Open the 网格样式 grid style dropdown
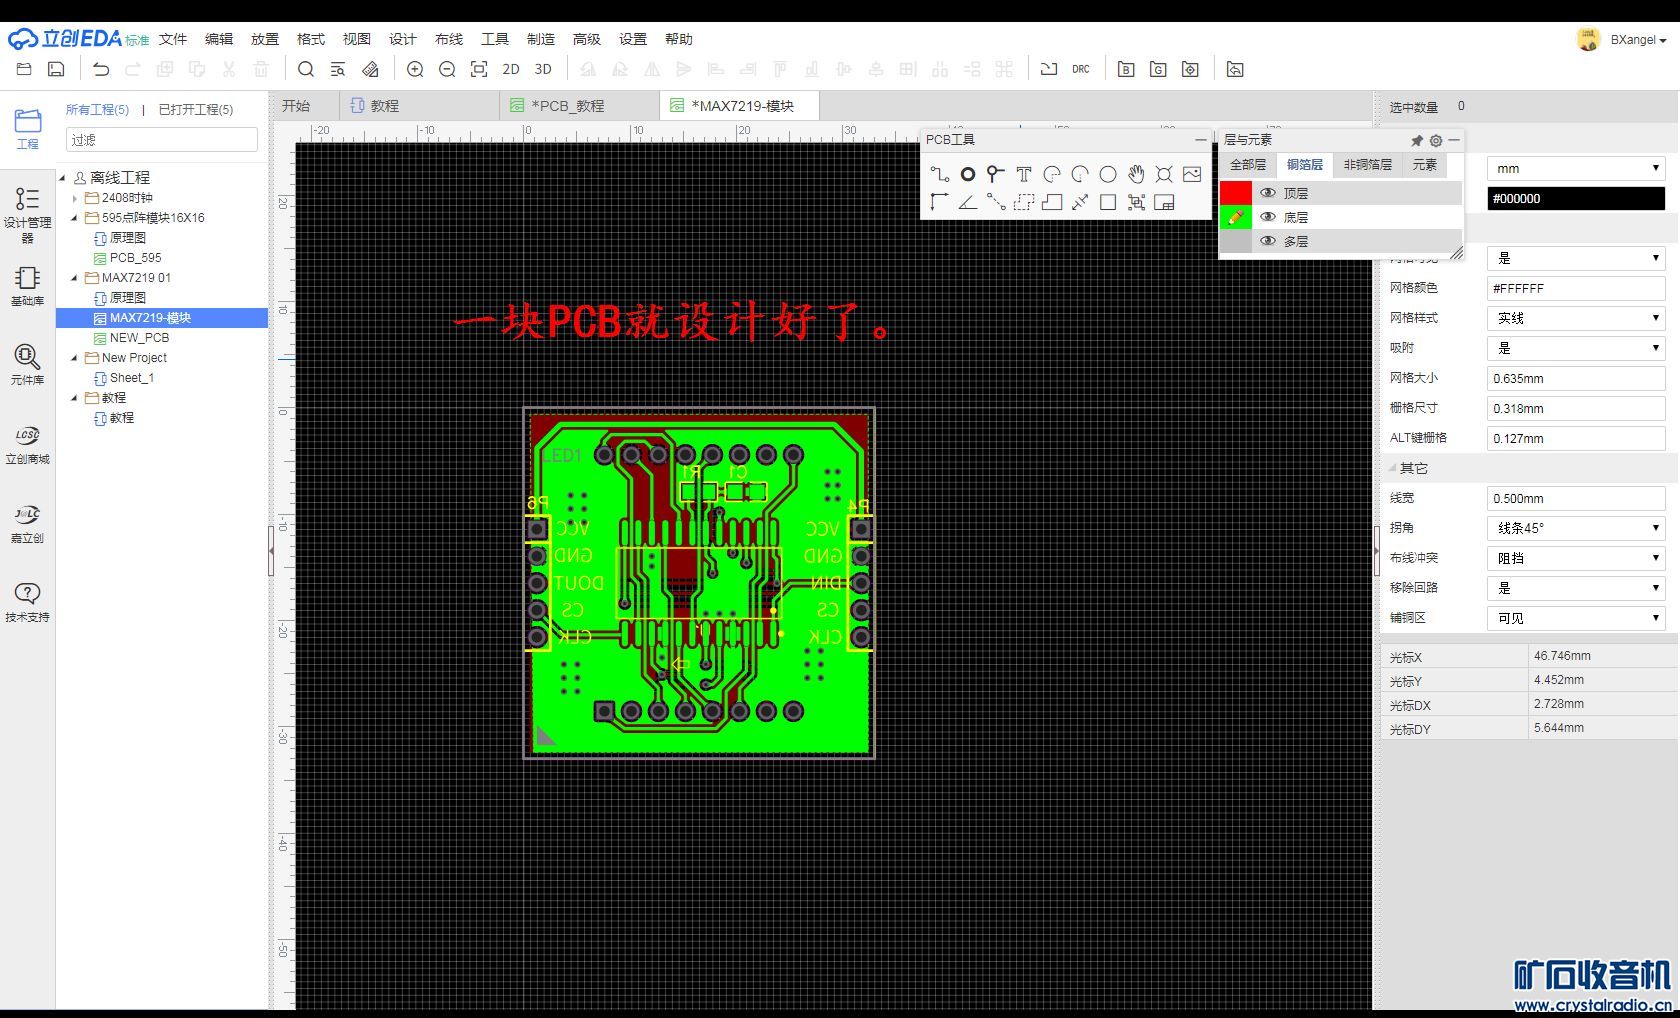Image resolution: width=1680 pixels, height=1018 pixels. pos(1575,318)
